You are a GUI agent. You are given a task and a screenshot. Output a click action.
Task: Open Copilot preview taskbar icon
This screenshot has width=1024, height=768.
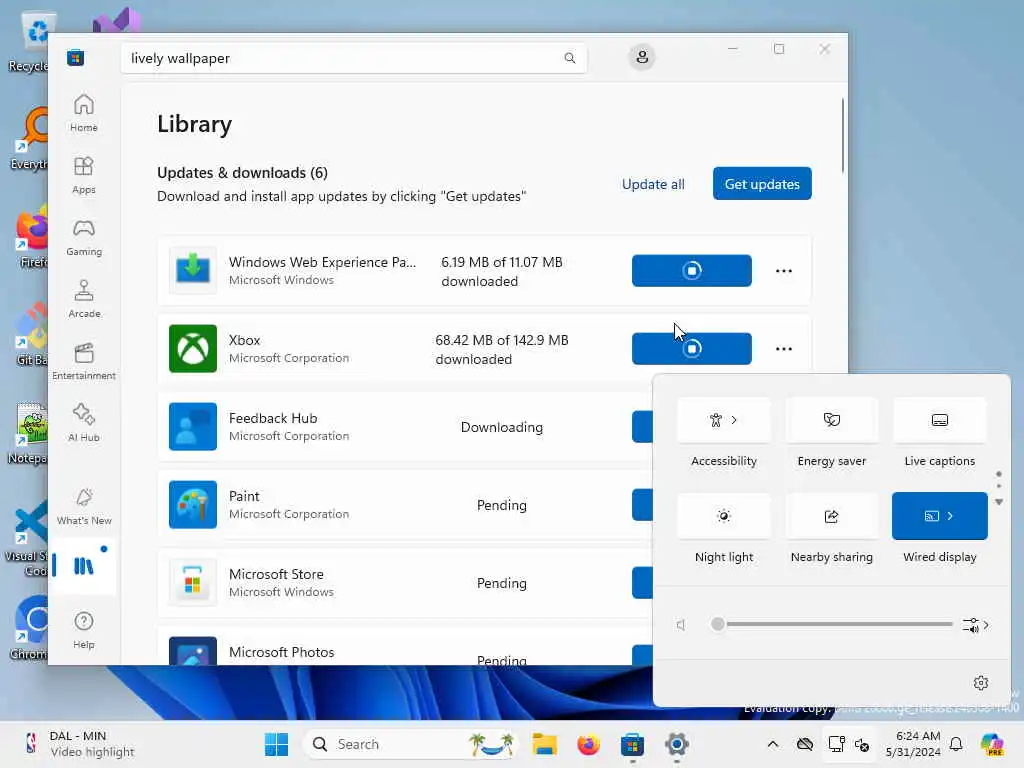(993, 744)
